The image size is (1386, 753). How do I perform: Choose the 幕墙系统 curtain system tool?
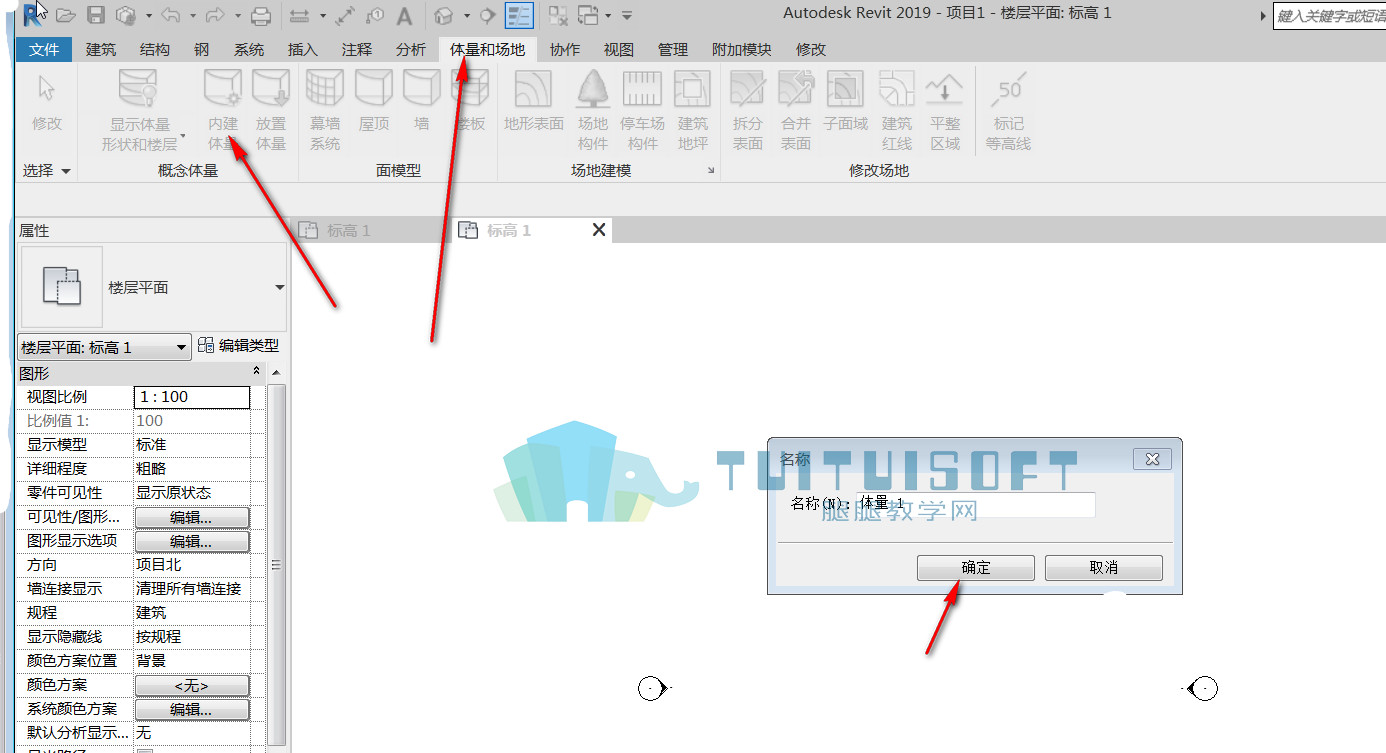tap(325, 111)
